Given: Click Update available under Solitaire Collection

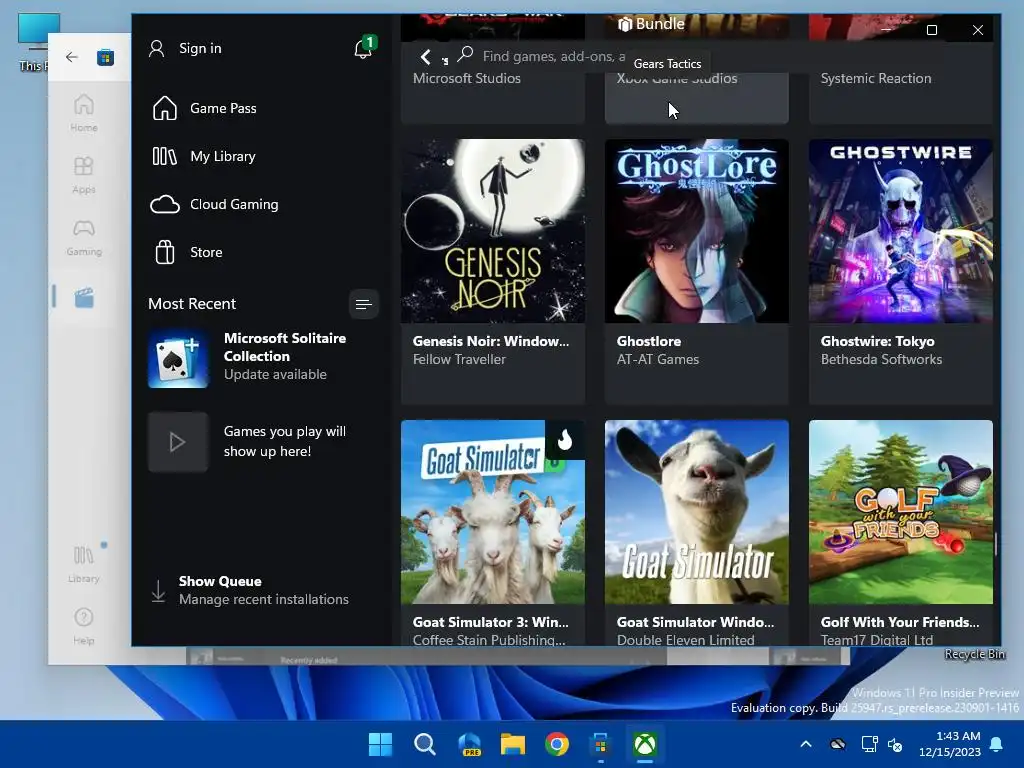Looking at the screenshot, I should (275, 375).
